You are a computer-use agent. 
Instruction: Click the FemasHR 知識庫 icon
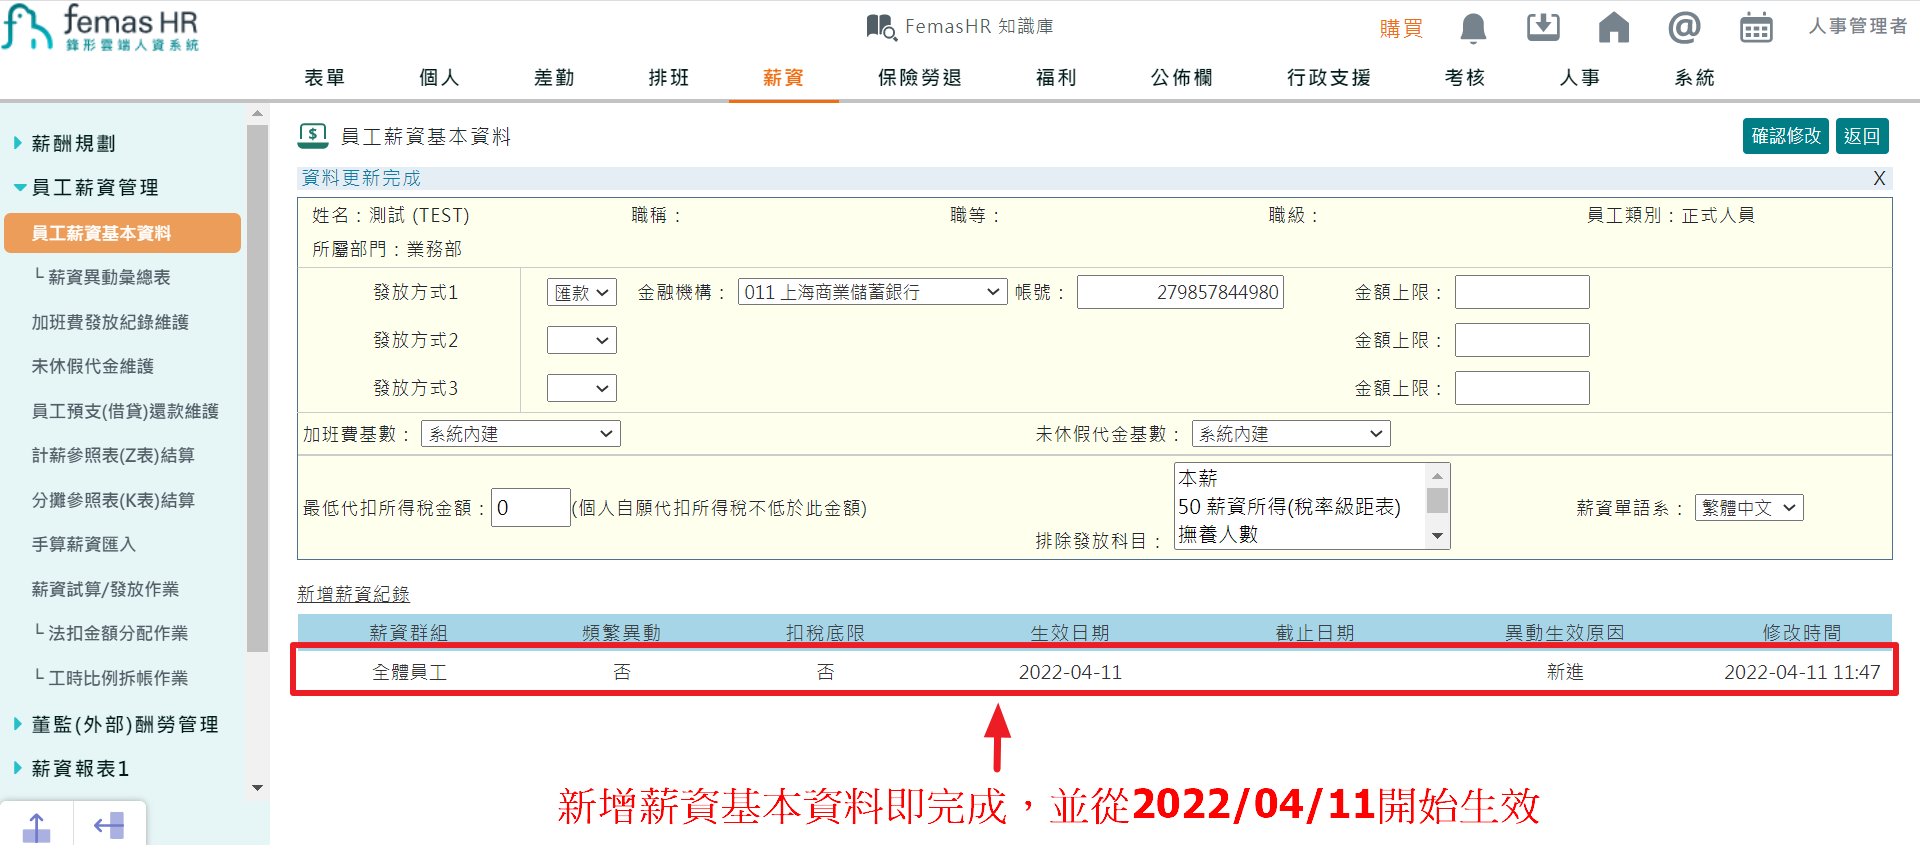(881, 26)
